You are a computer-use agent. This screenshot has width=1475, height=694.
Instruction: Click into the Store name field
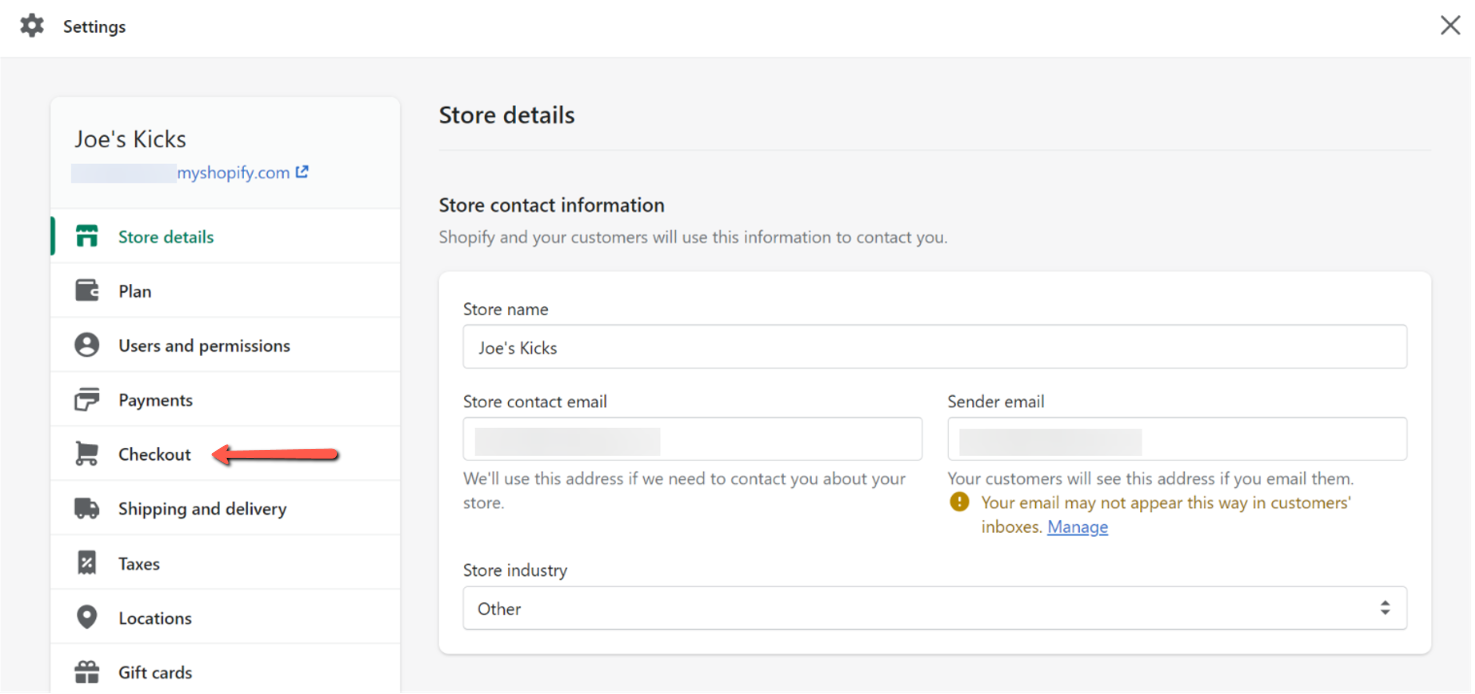pos(935,347)
